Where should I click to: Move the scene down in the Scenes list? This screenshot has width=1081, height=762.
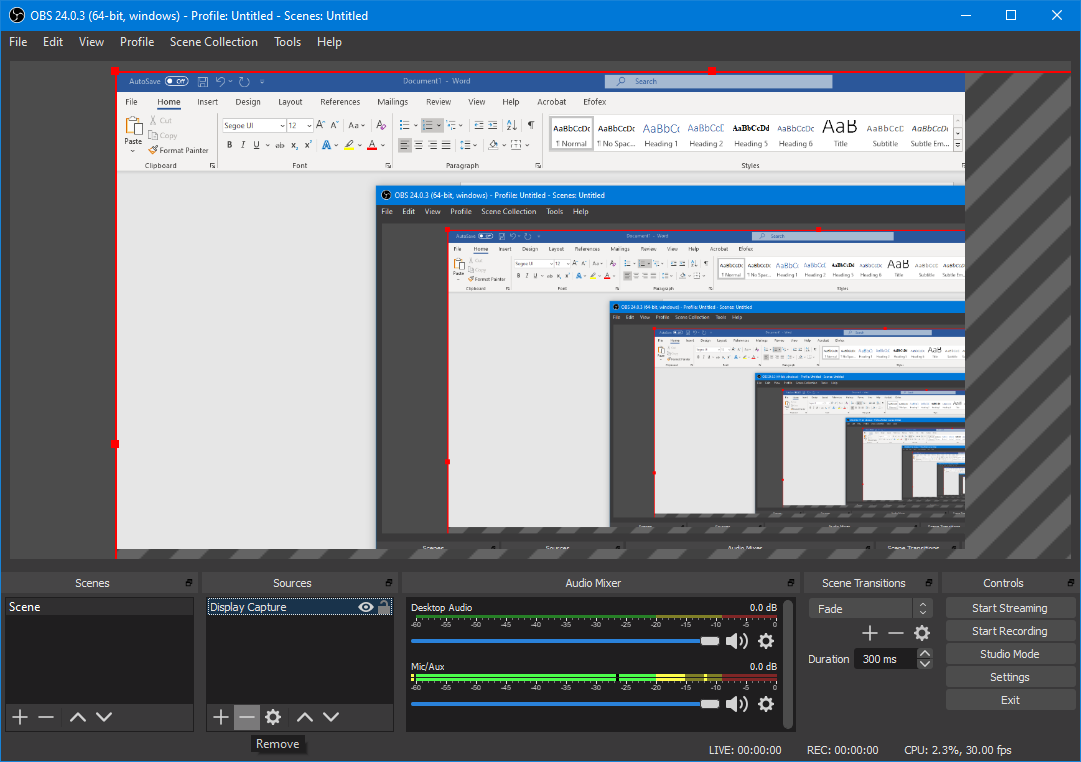point(104,717)
